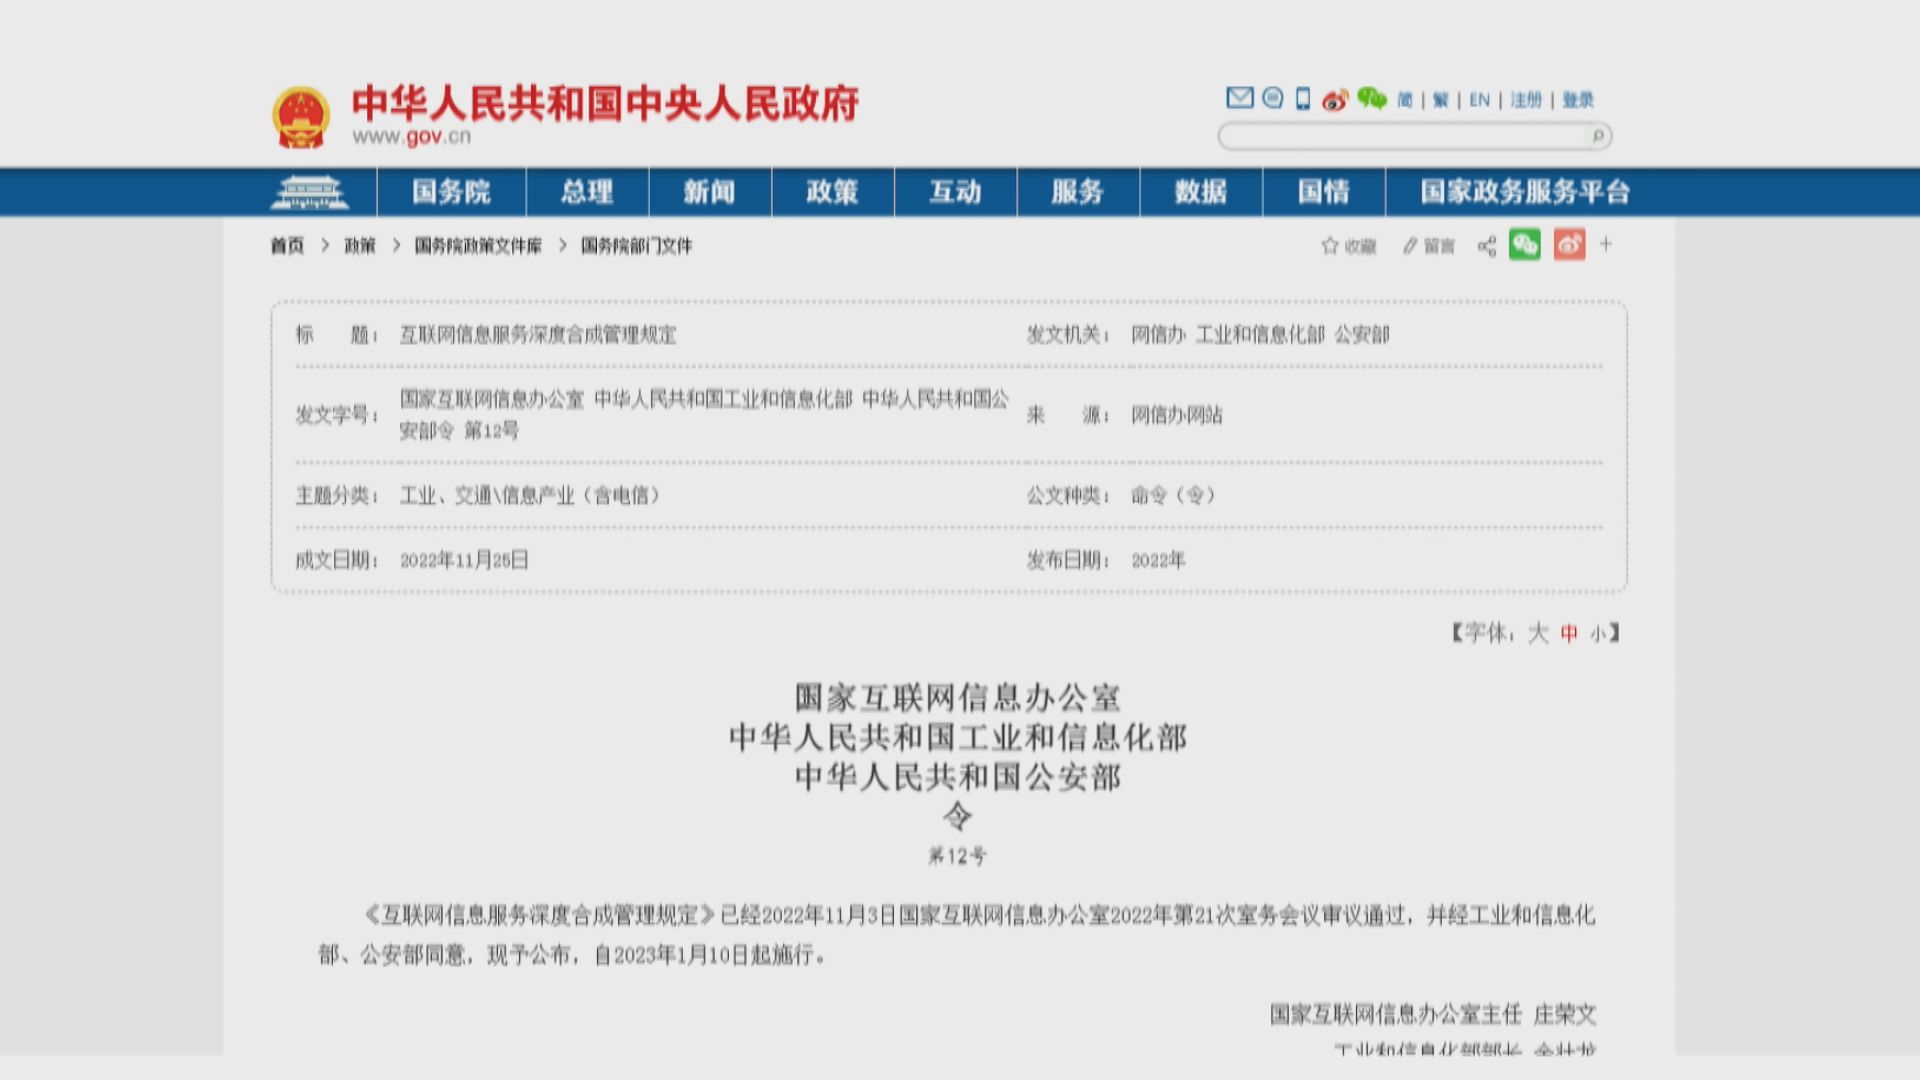
Task: Open the mobile phone version icon
Action: (x=1302, y=97)
